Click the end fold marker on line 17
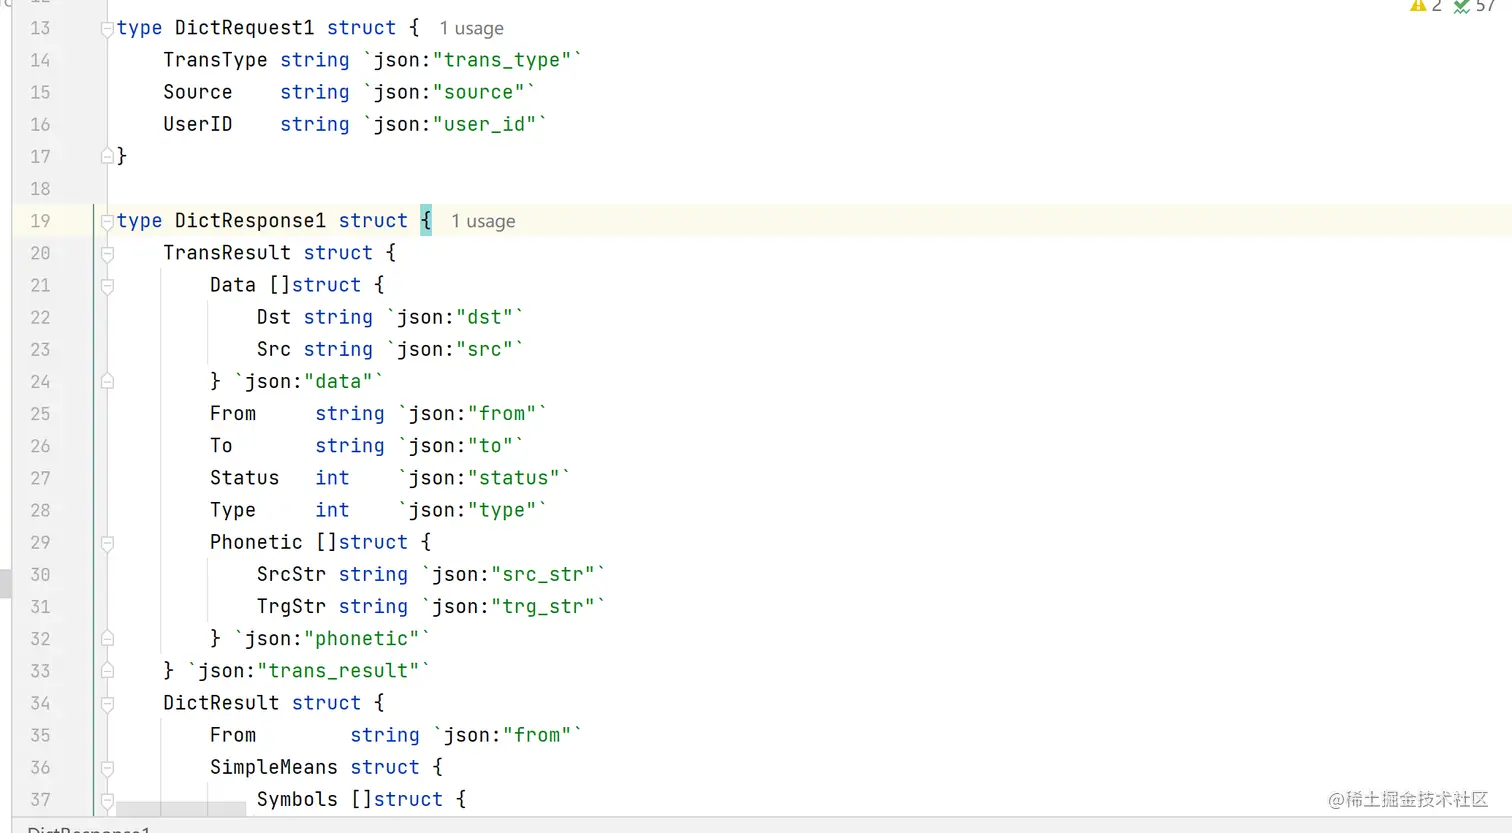The image size is (1512, 833). pyautogui.click(x=107, y=156)
